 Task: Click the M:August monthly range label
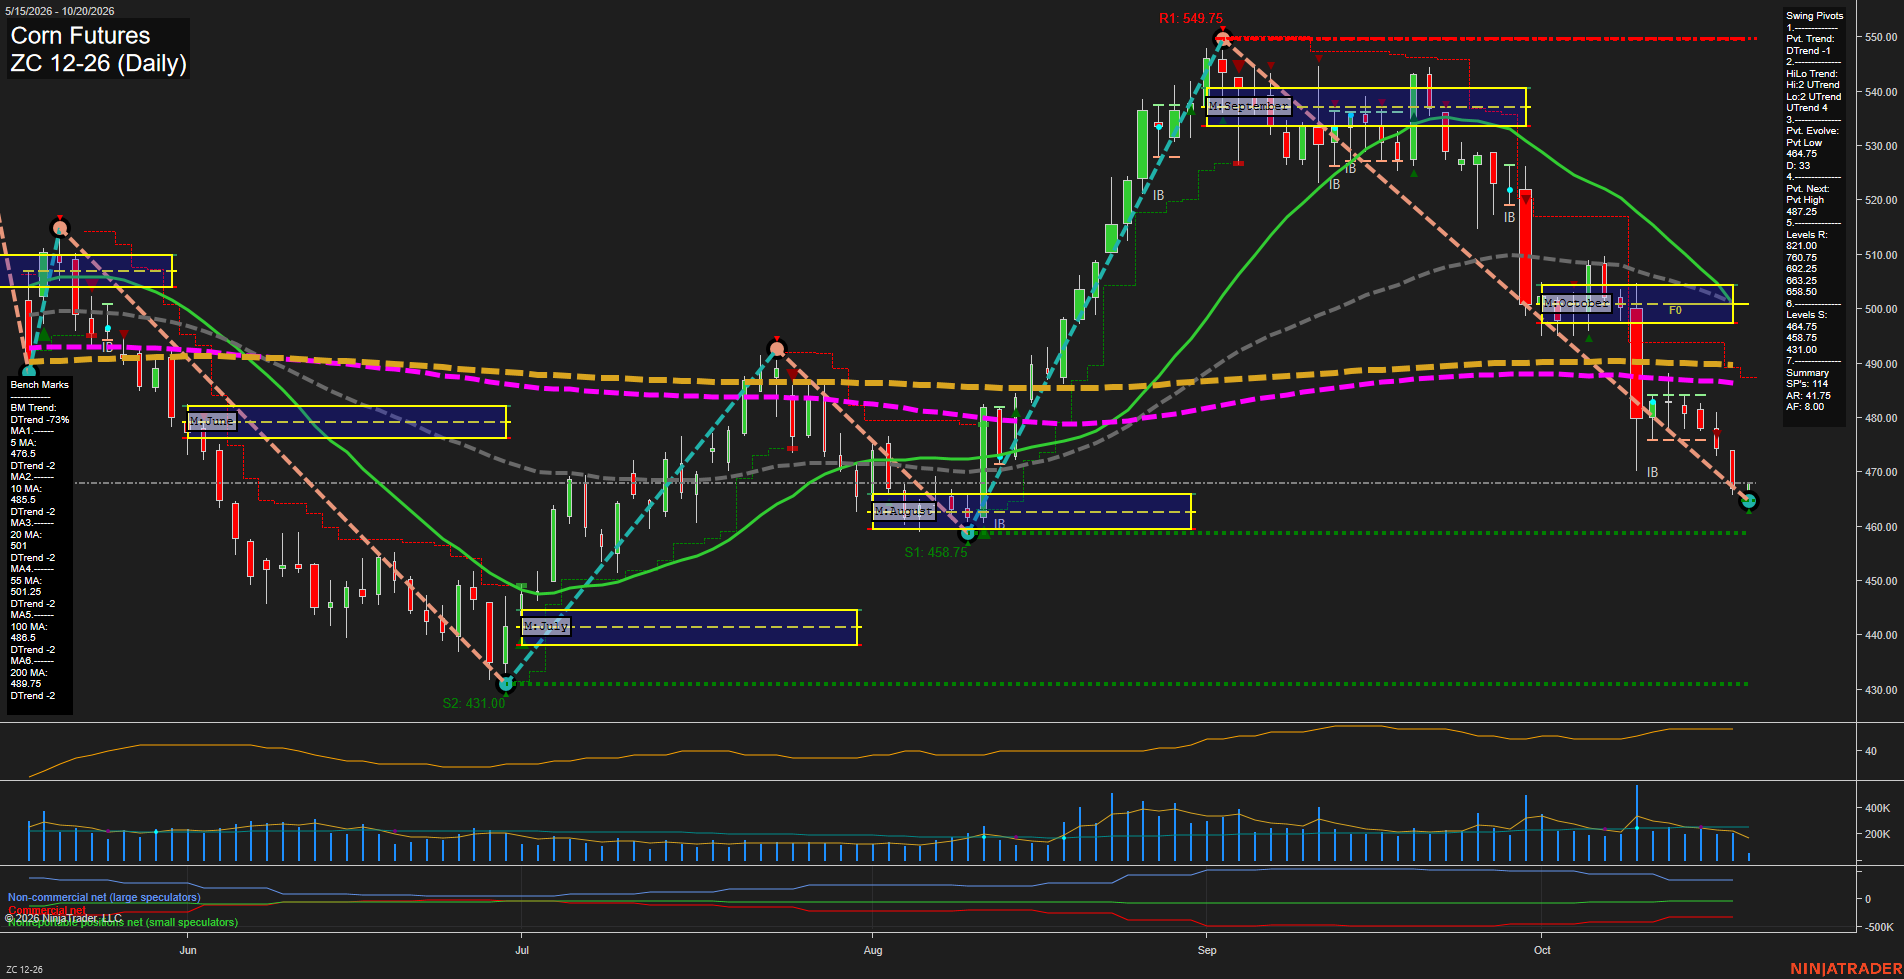coord(904,511)
